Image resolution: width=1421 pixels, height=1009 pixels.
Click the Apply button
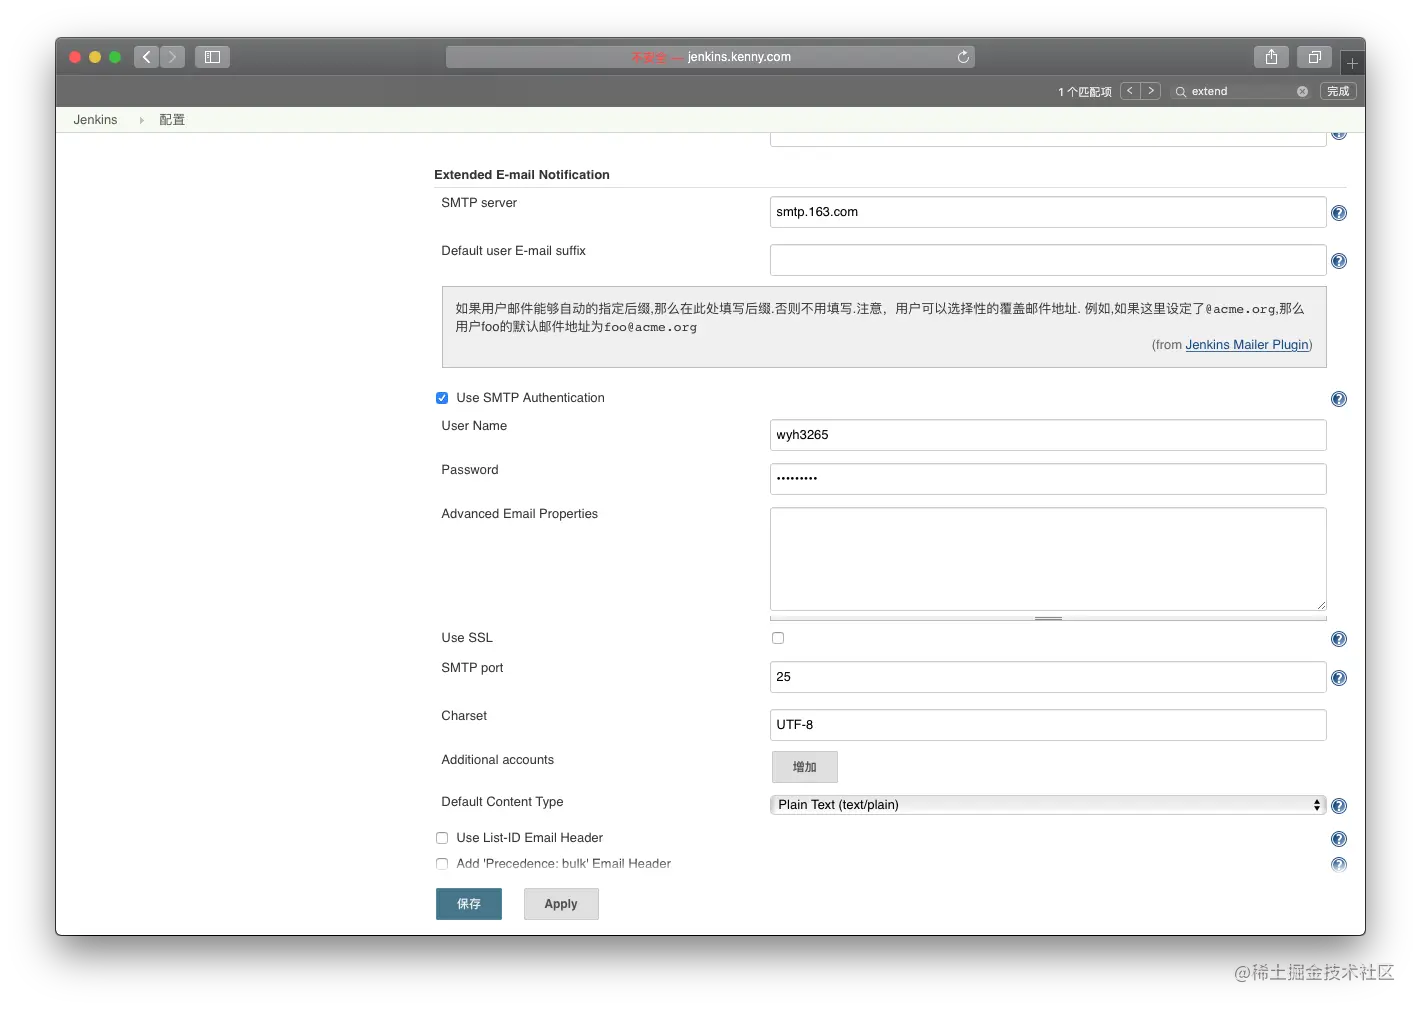tap(561, 904)
